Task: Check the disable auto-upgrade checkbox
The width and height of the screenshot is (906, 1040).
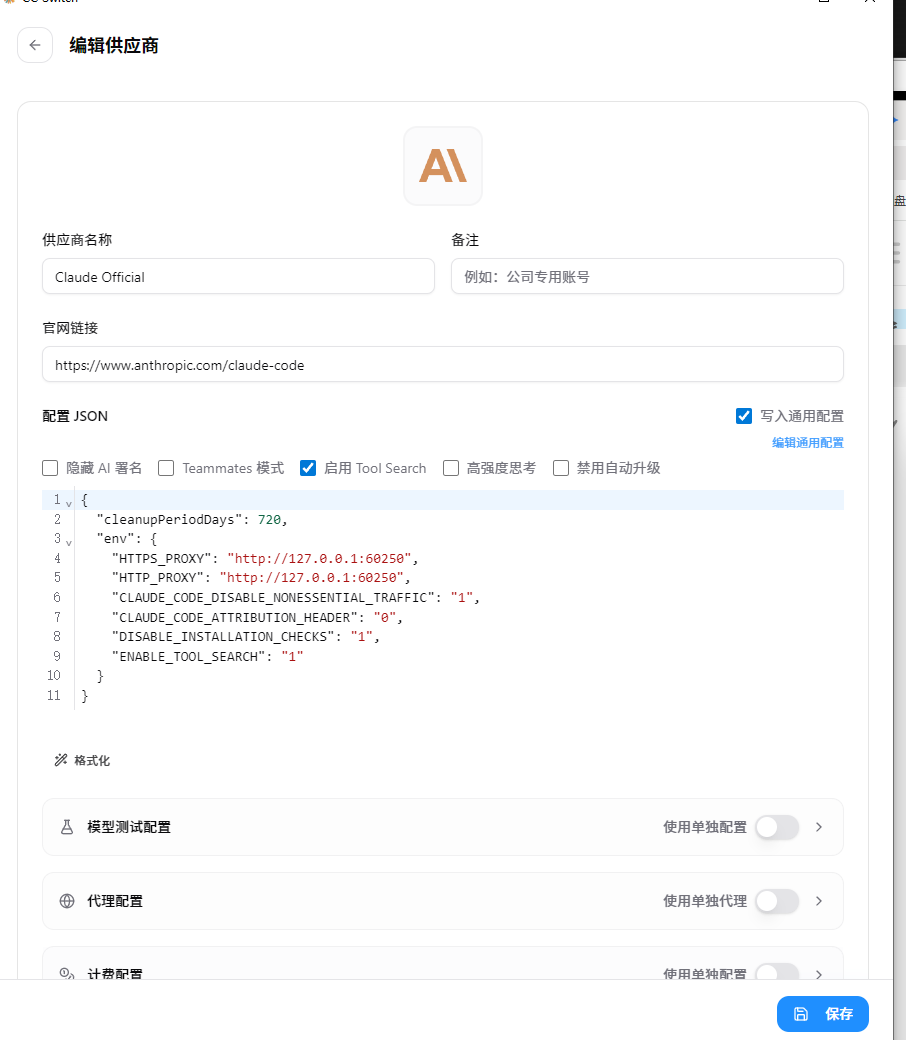Action: (x=561, y=468)
